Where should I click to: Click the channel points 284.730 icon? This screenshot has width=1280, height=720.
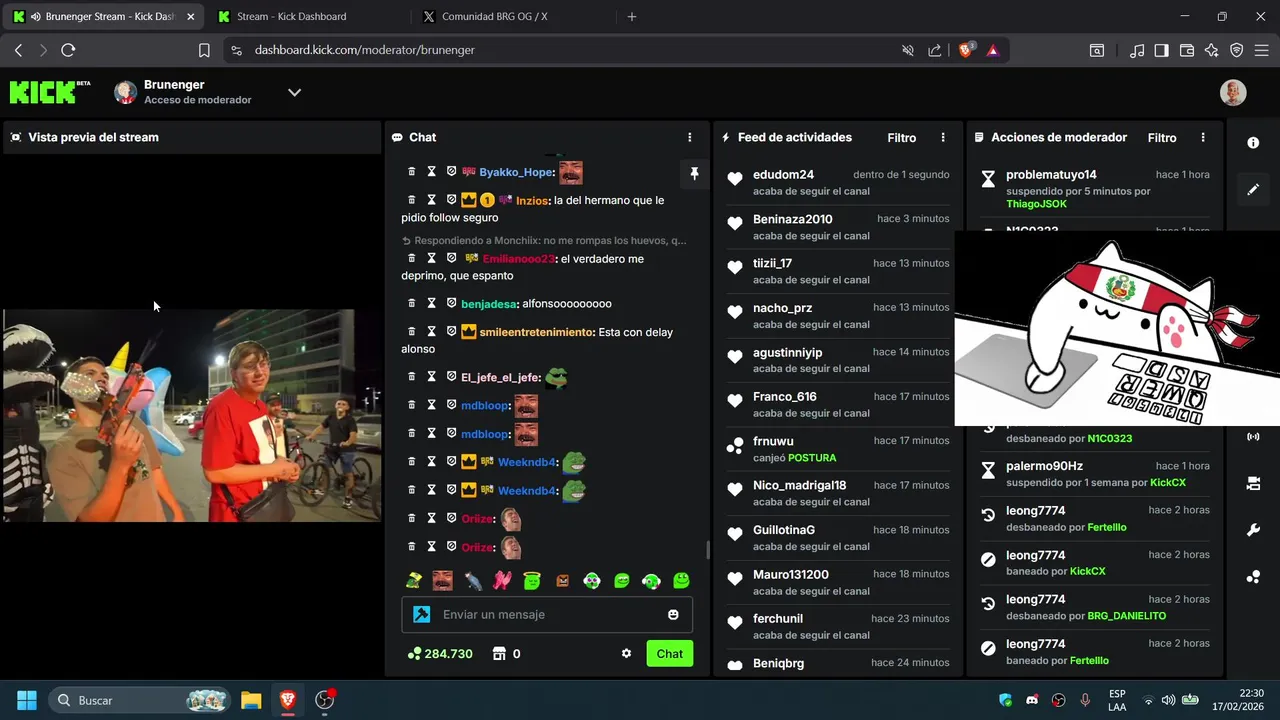click(414, 654)
